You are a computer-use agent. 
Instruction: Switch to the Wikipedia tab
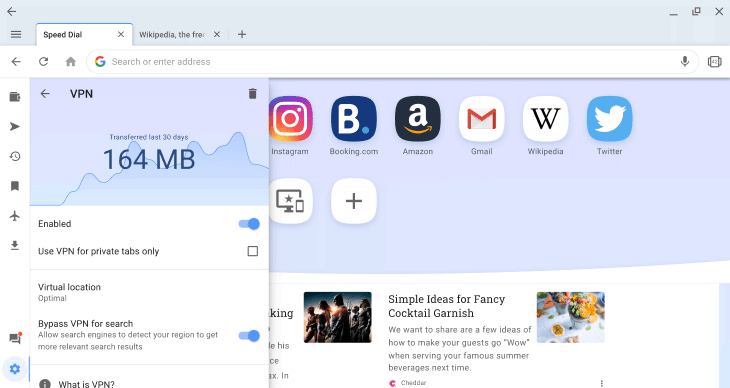click(171, 34)
